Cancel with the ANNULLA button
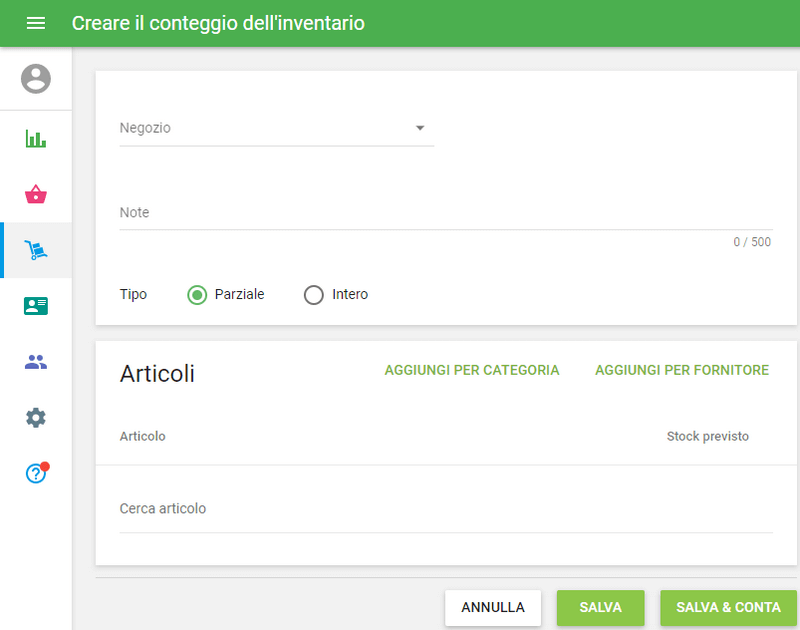Screen dimensions: 800x630 [492, 607]
